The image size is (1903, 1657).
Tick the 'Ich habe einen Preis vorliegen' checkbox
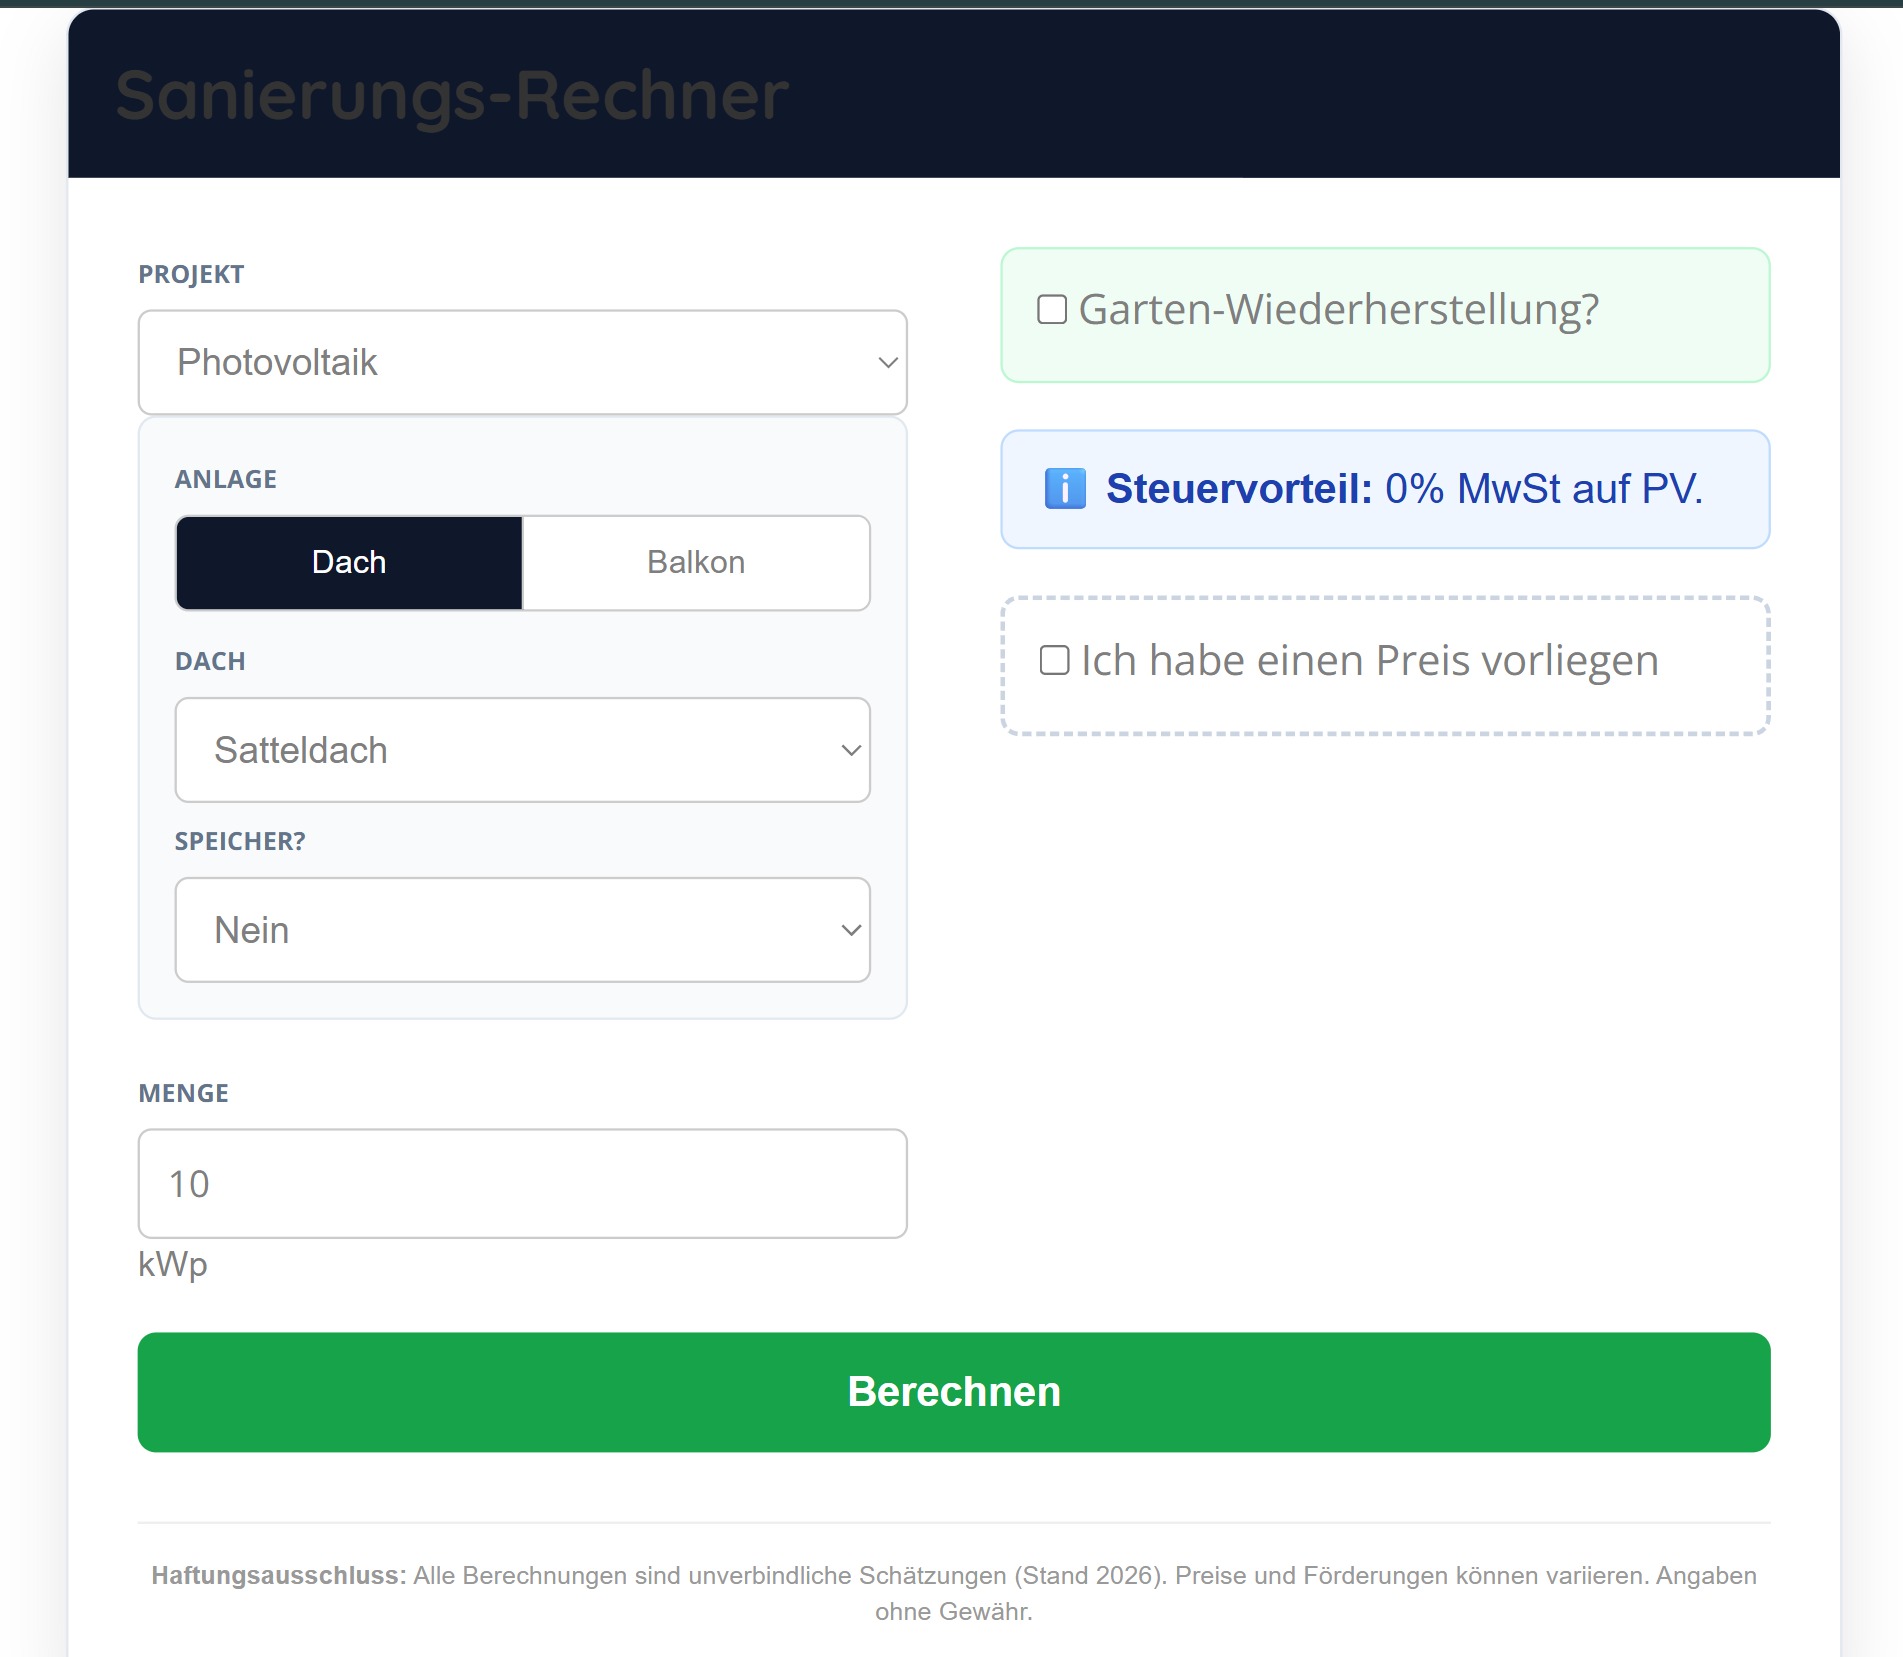pos(1054,660)
